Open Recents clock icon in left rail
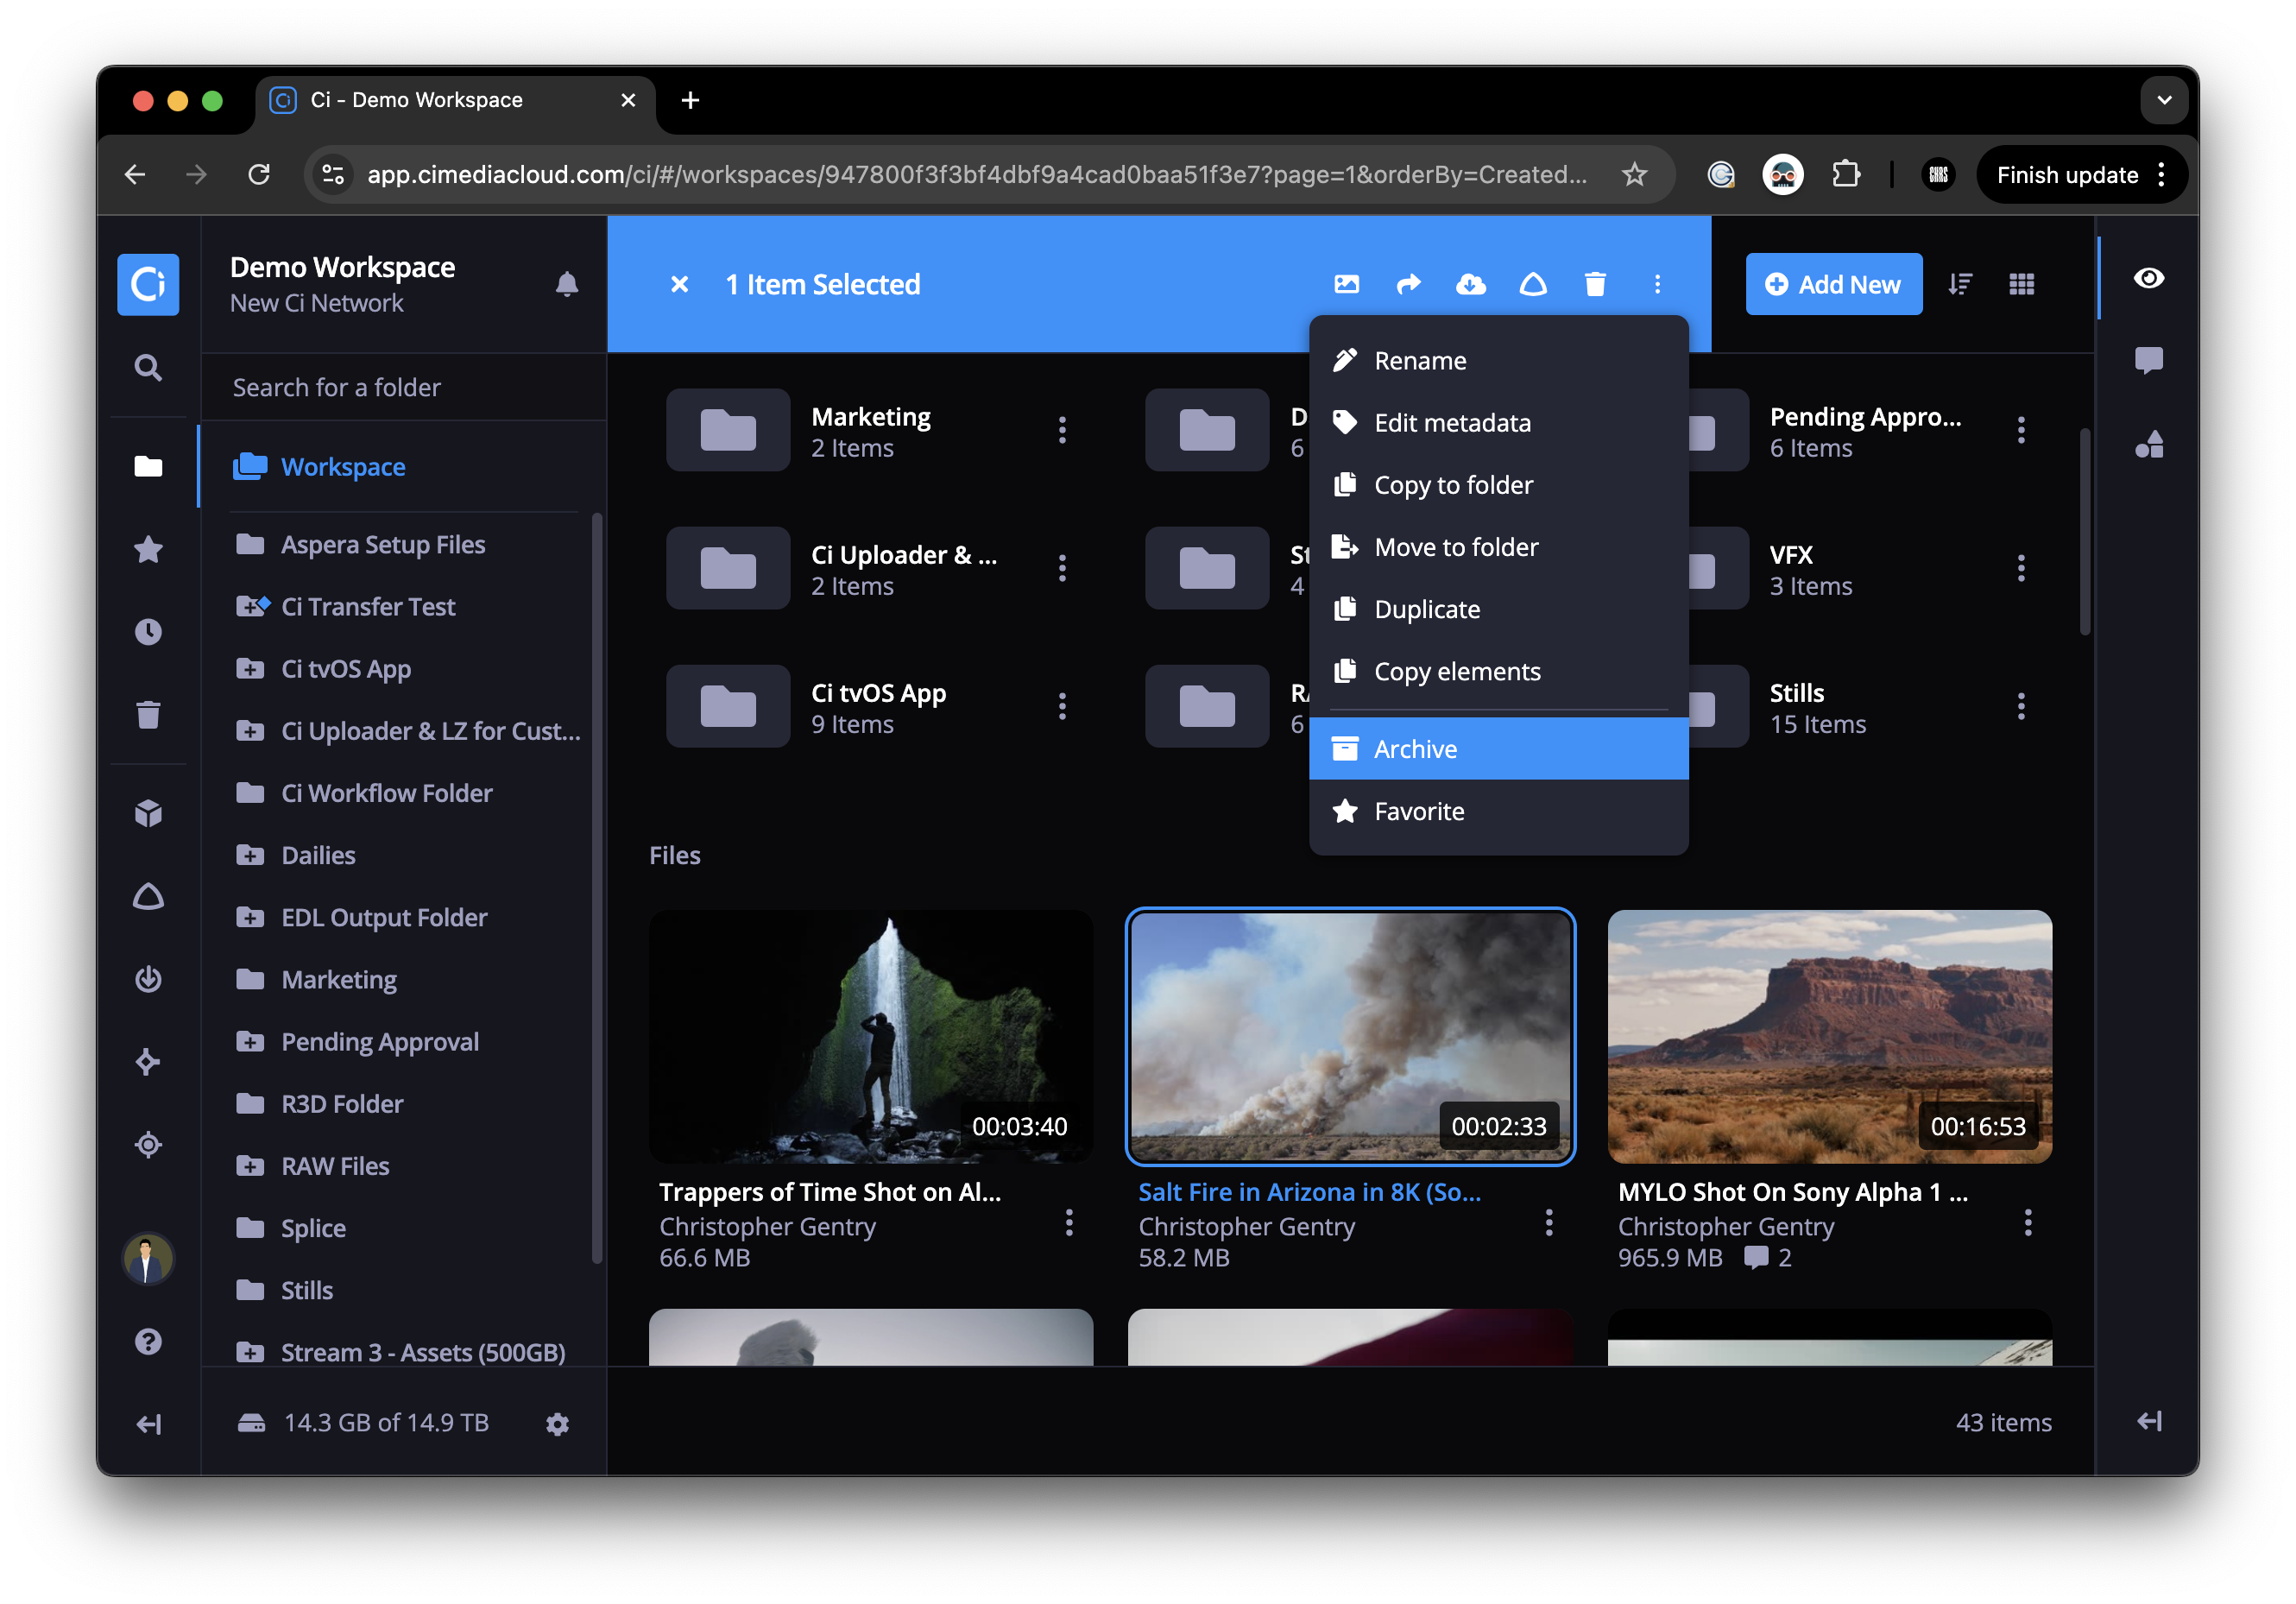The height and width of the screenshot is (1604, 2296). coord(148,632)
